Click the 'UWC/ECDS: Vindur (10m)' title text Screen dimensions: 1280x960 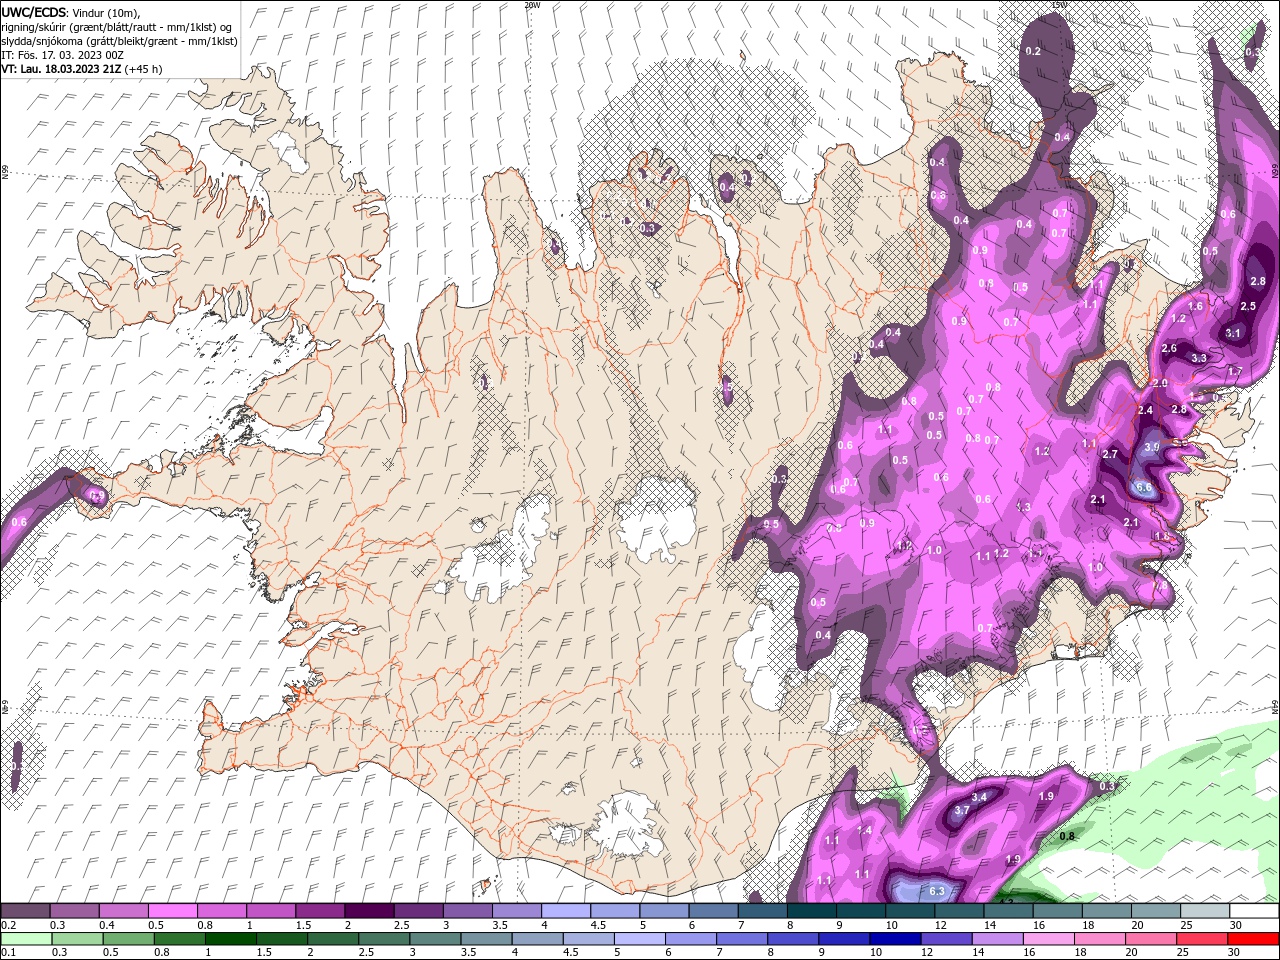(x=71, y=12)
